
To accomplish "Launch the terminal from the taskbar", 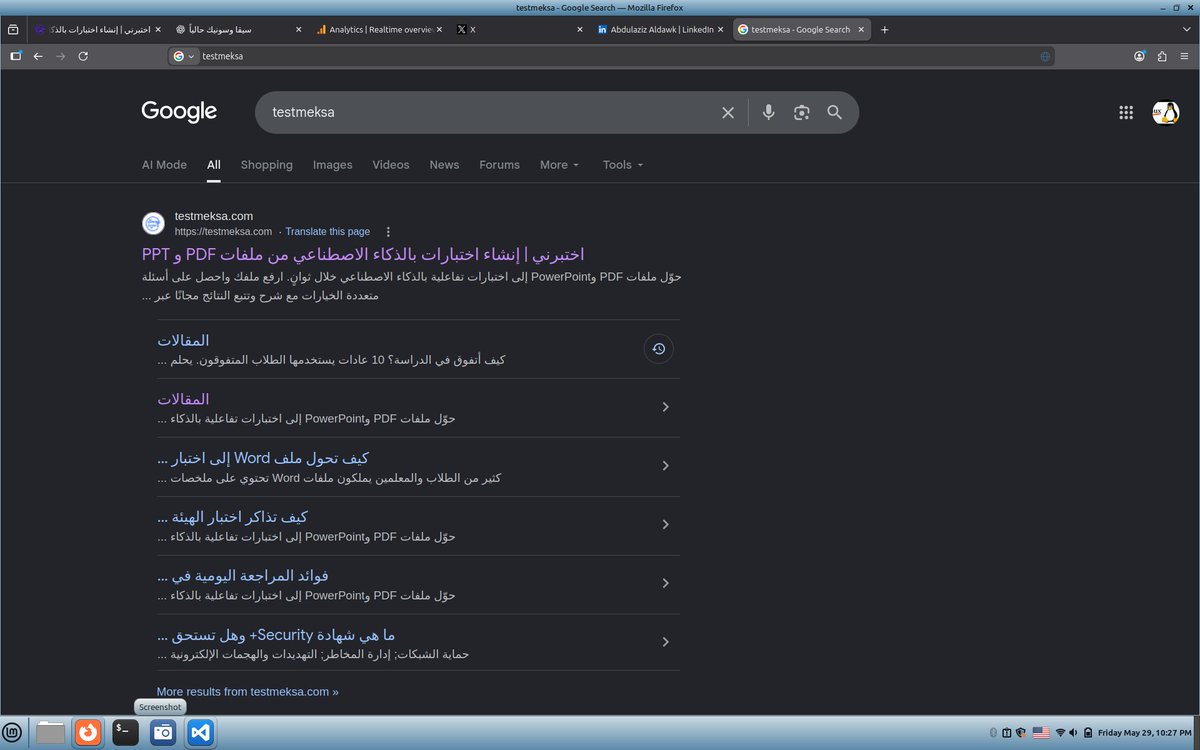I will click(x=125, y=733).
